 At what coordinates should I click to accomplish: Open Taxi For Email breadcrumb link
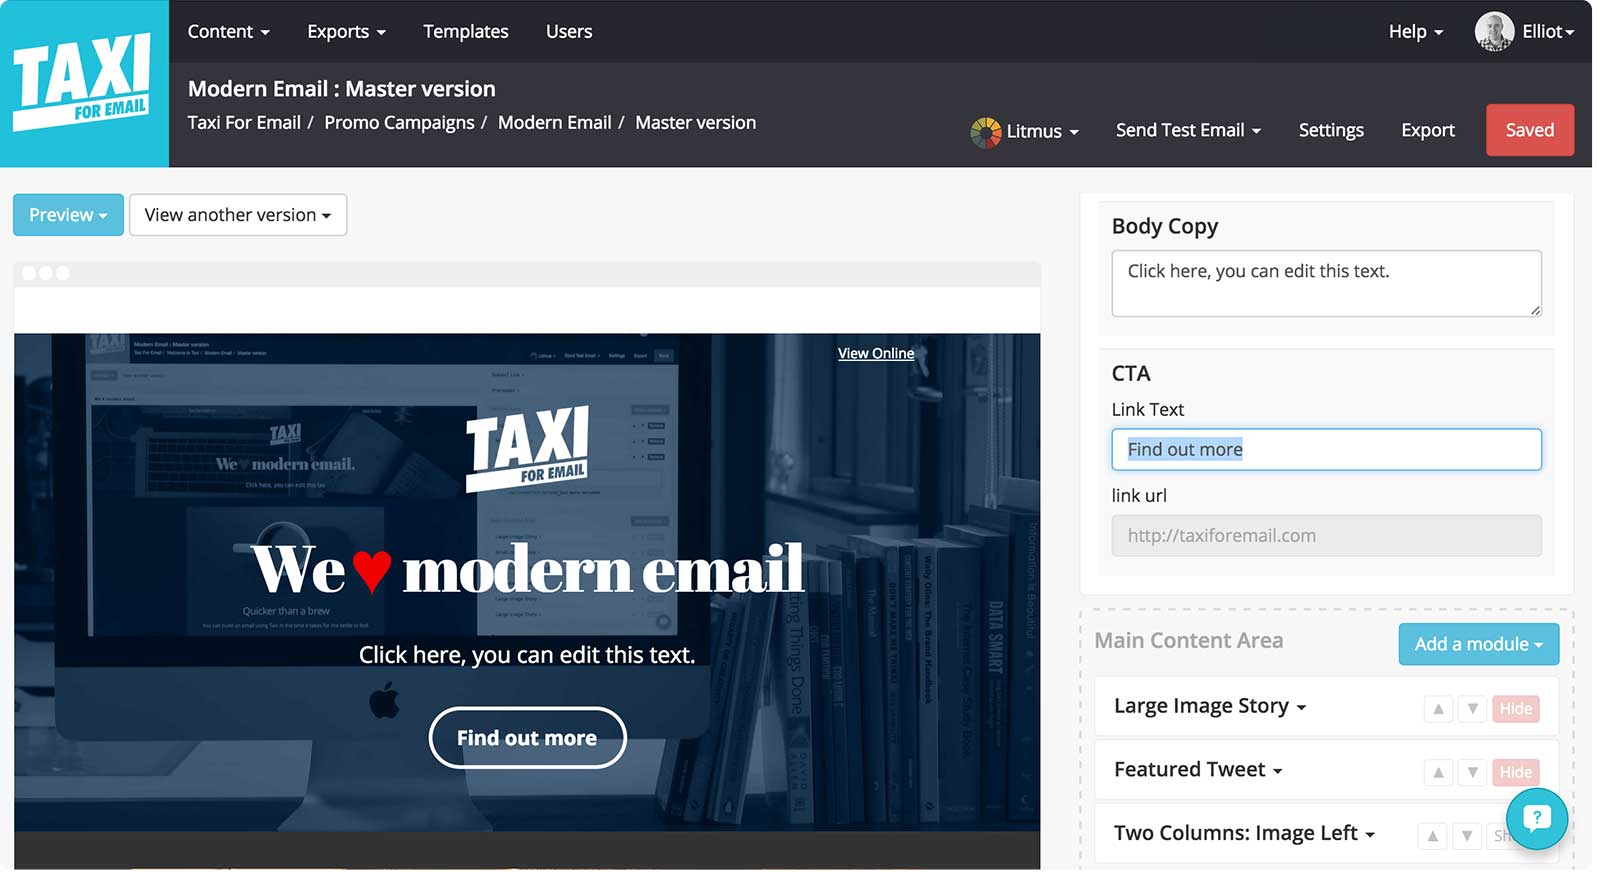tap(244, 123)
